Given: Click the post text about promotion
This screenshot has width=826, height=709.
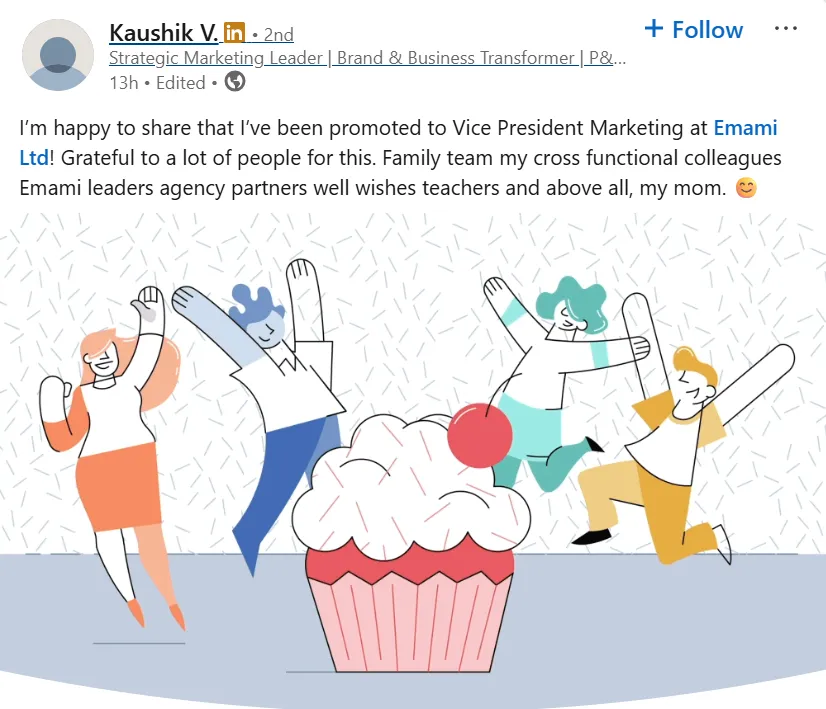Looking at the screenshot, I should pos(400,158).
